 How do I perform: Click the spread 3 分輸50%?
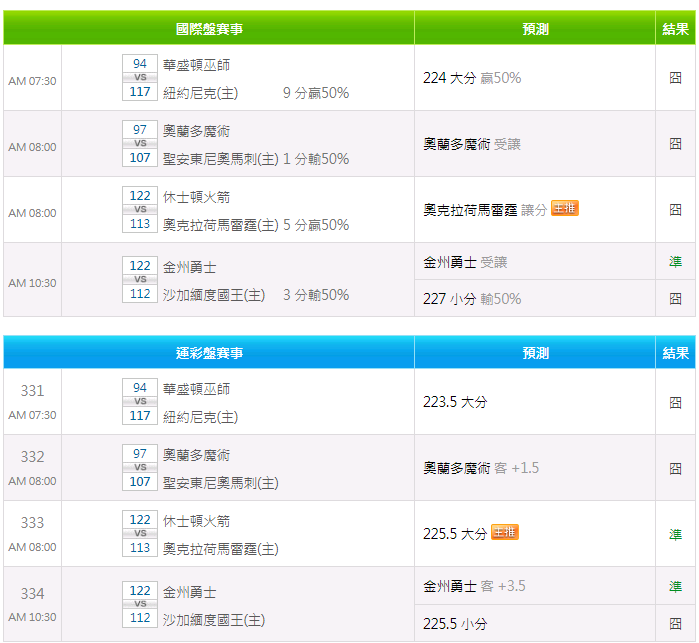[316, 295]
